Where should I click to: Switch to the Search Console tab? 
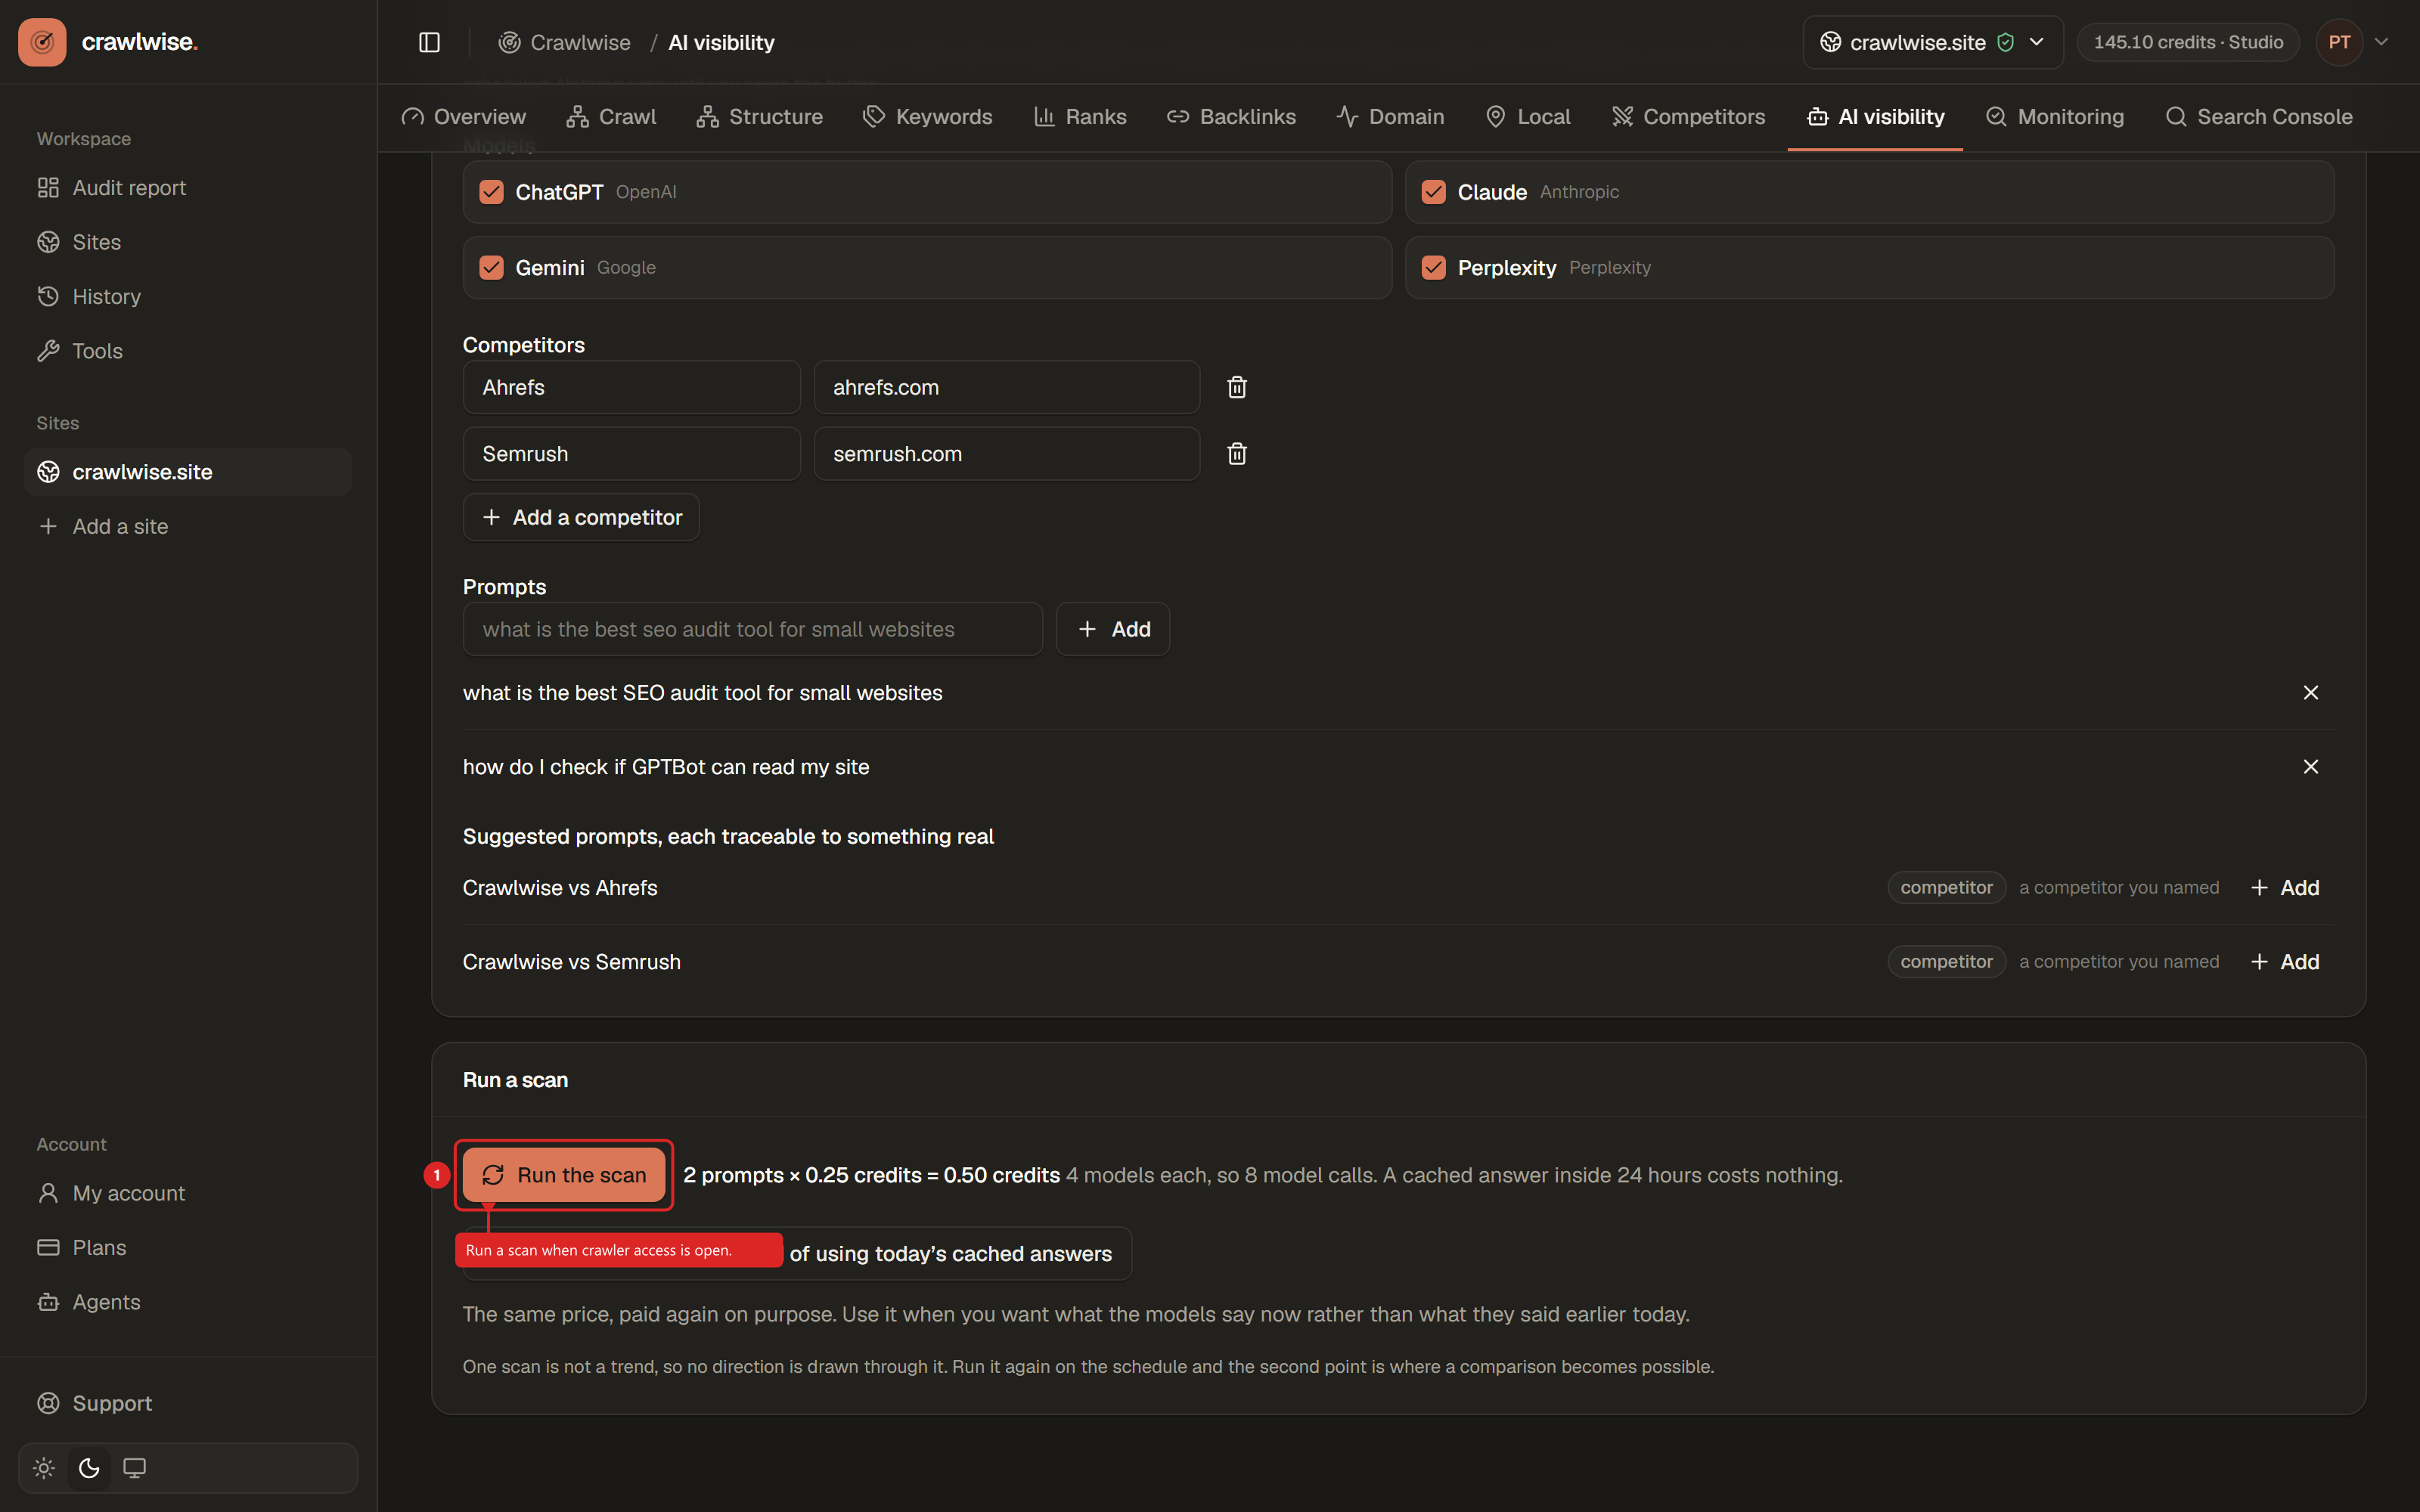(2258, 117)
